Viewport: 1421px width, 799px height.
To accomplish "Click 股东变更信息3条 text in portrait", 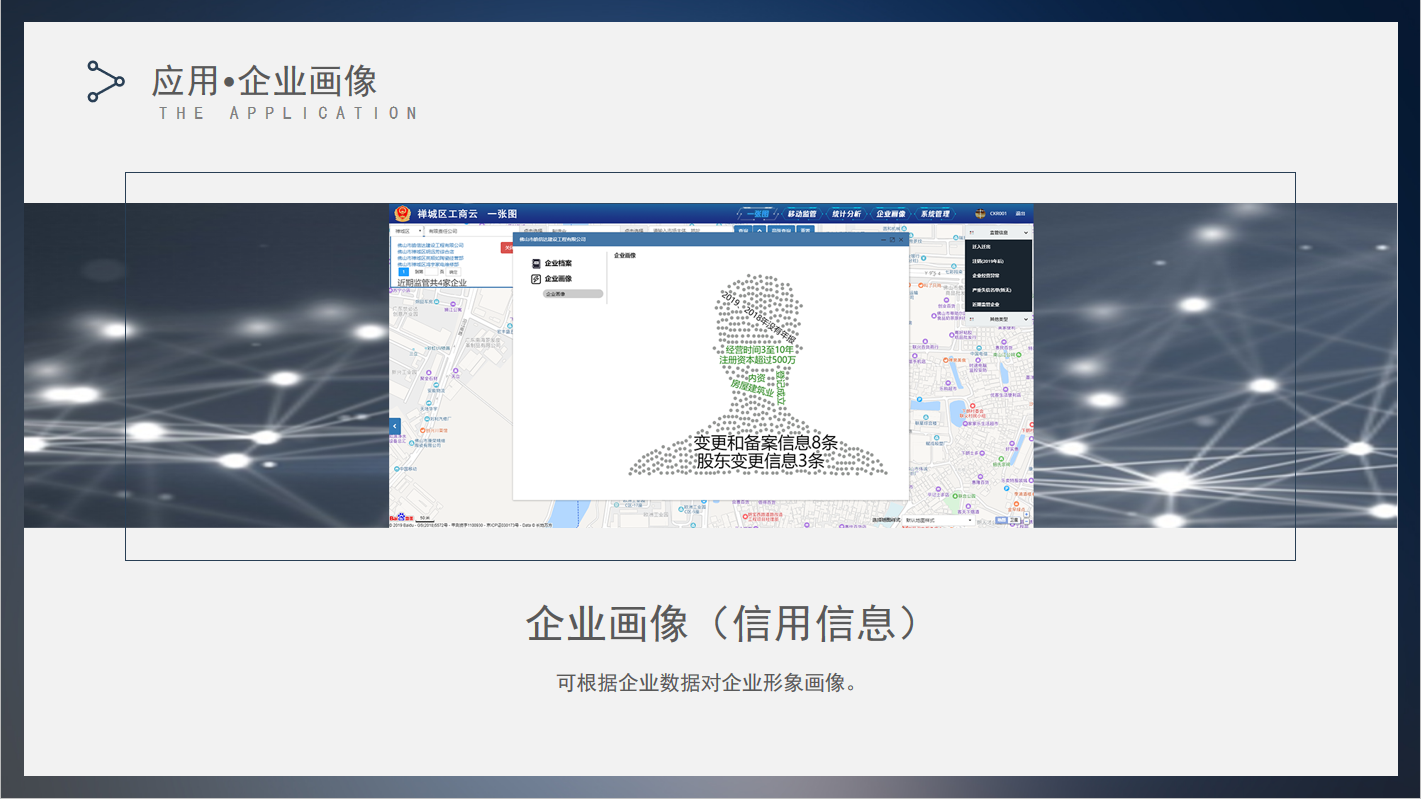I will (x=760, y=460).
